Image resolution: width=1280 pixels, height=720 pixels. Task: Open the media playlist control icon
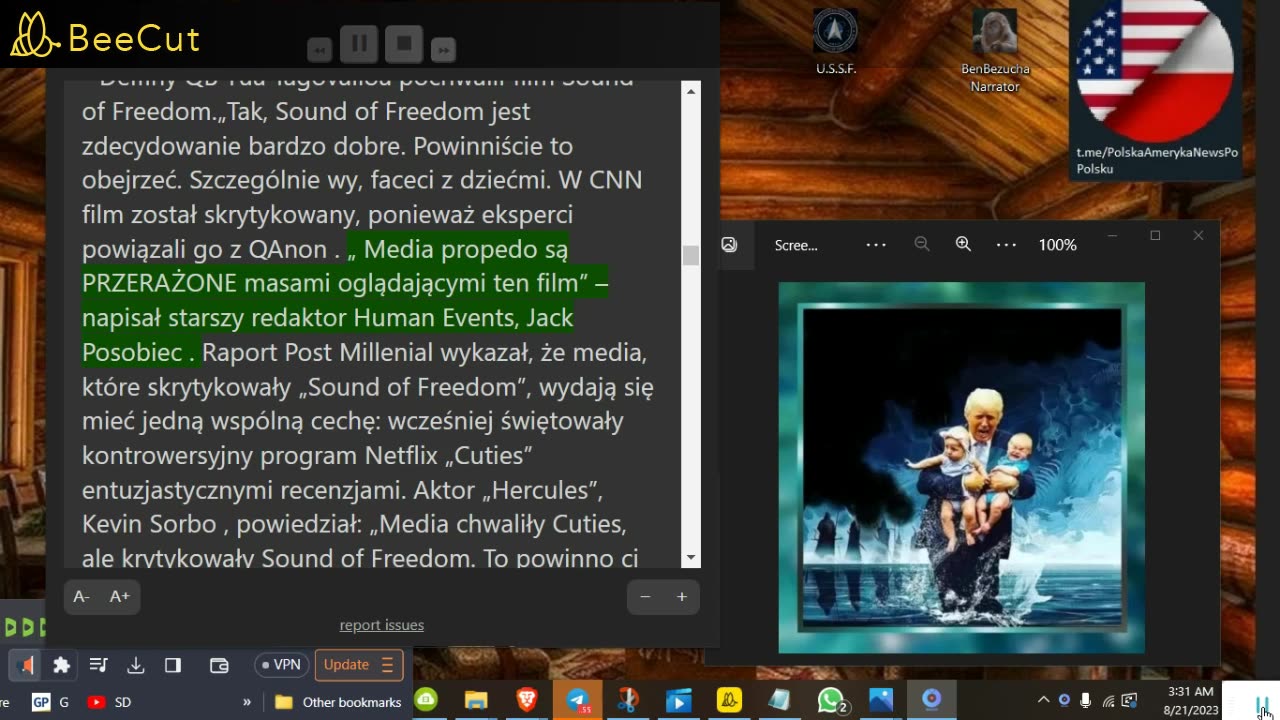(x=98, y=665)
